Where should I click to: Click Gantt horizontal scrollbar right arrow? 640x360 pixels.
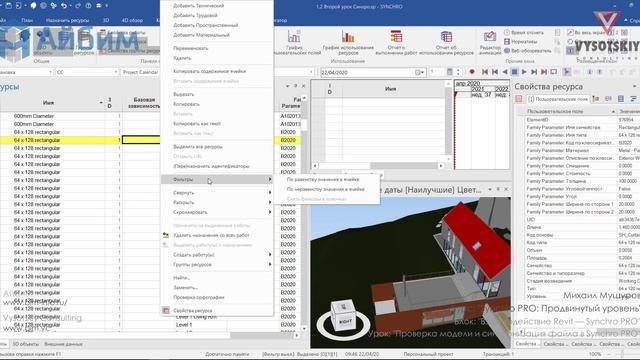click(x=441, y=166)
